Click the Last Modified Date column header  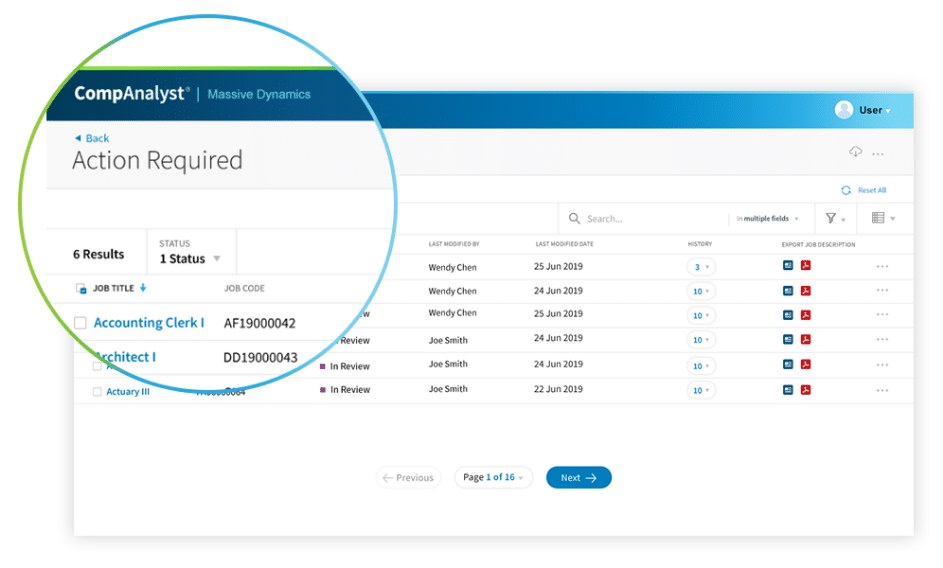click(564, 244)
